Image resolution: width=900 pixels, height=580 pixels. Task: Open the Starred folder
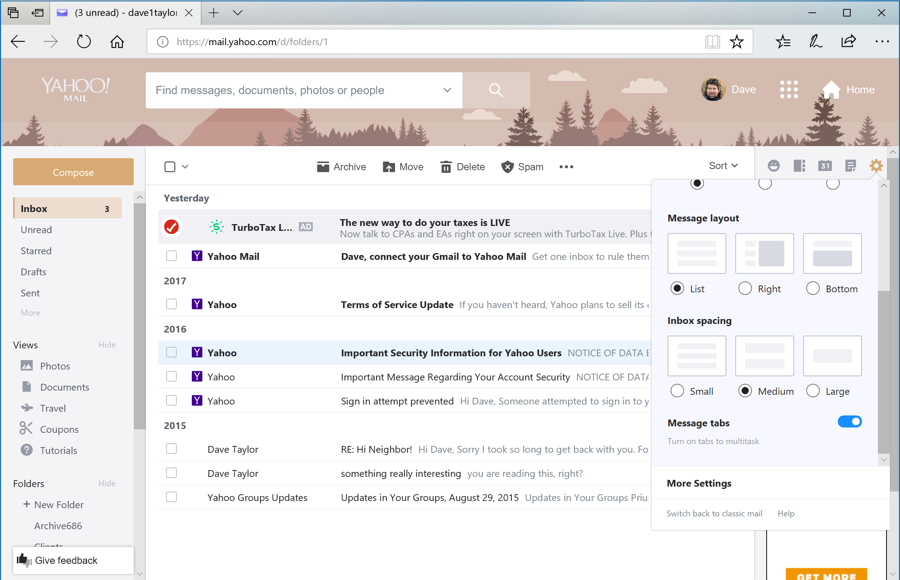pos(36,251)
